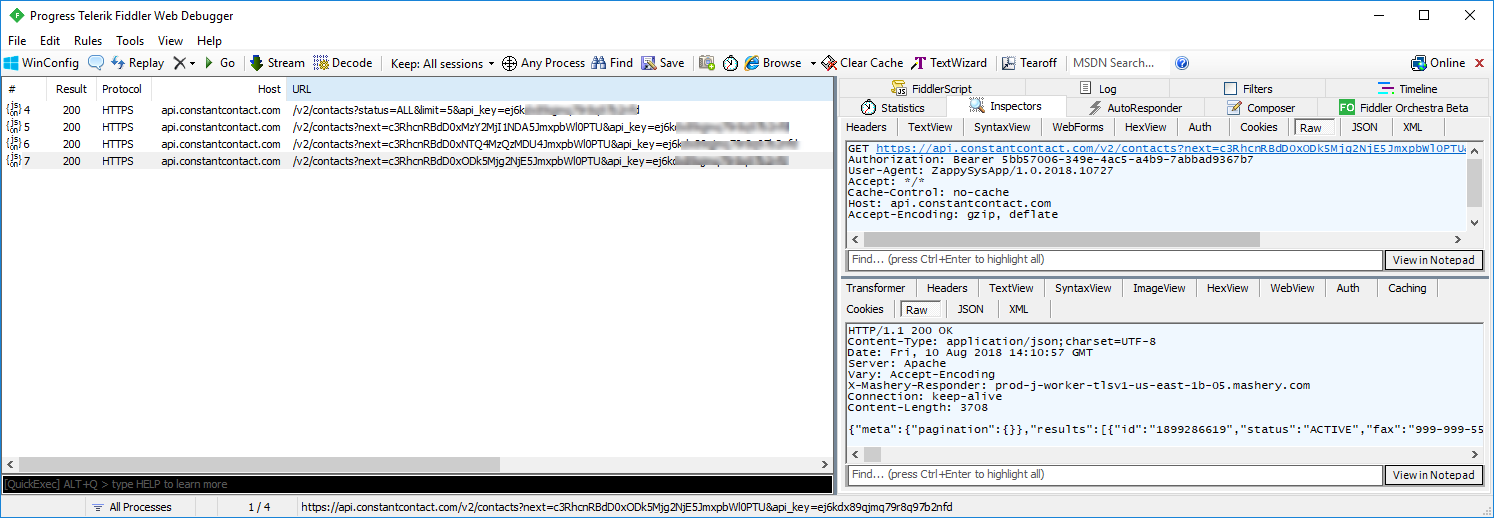Viewport: 1494px width, 518px height.
Task: Click Go to resume sessions
Action: point(219,63)
